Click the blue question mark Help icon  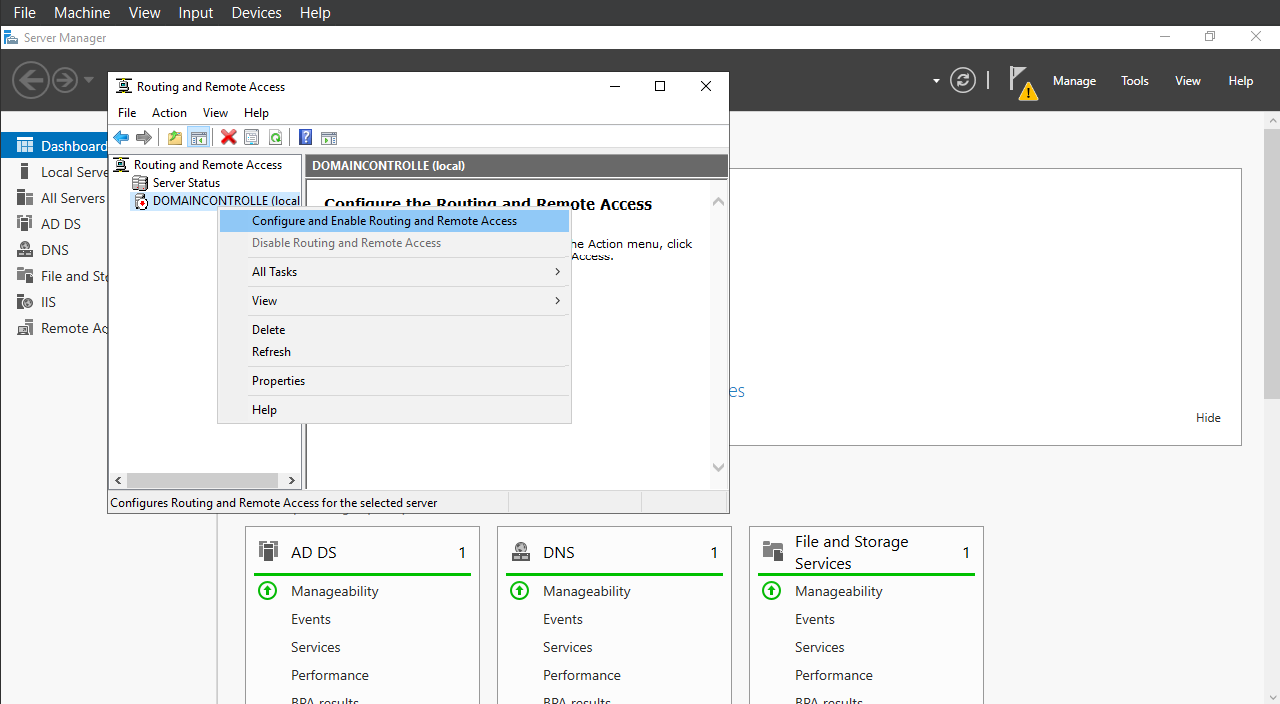(x=305, y=137)
